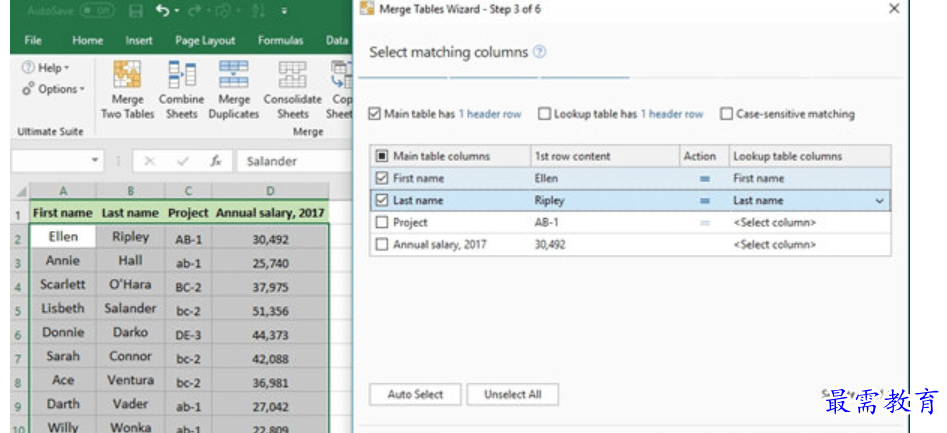Click the Save icon in Quick Access
This screenshot has width=947, height=433.
click(x=136, y=11)
